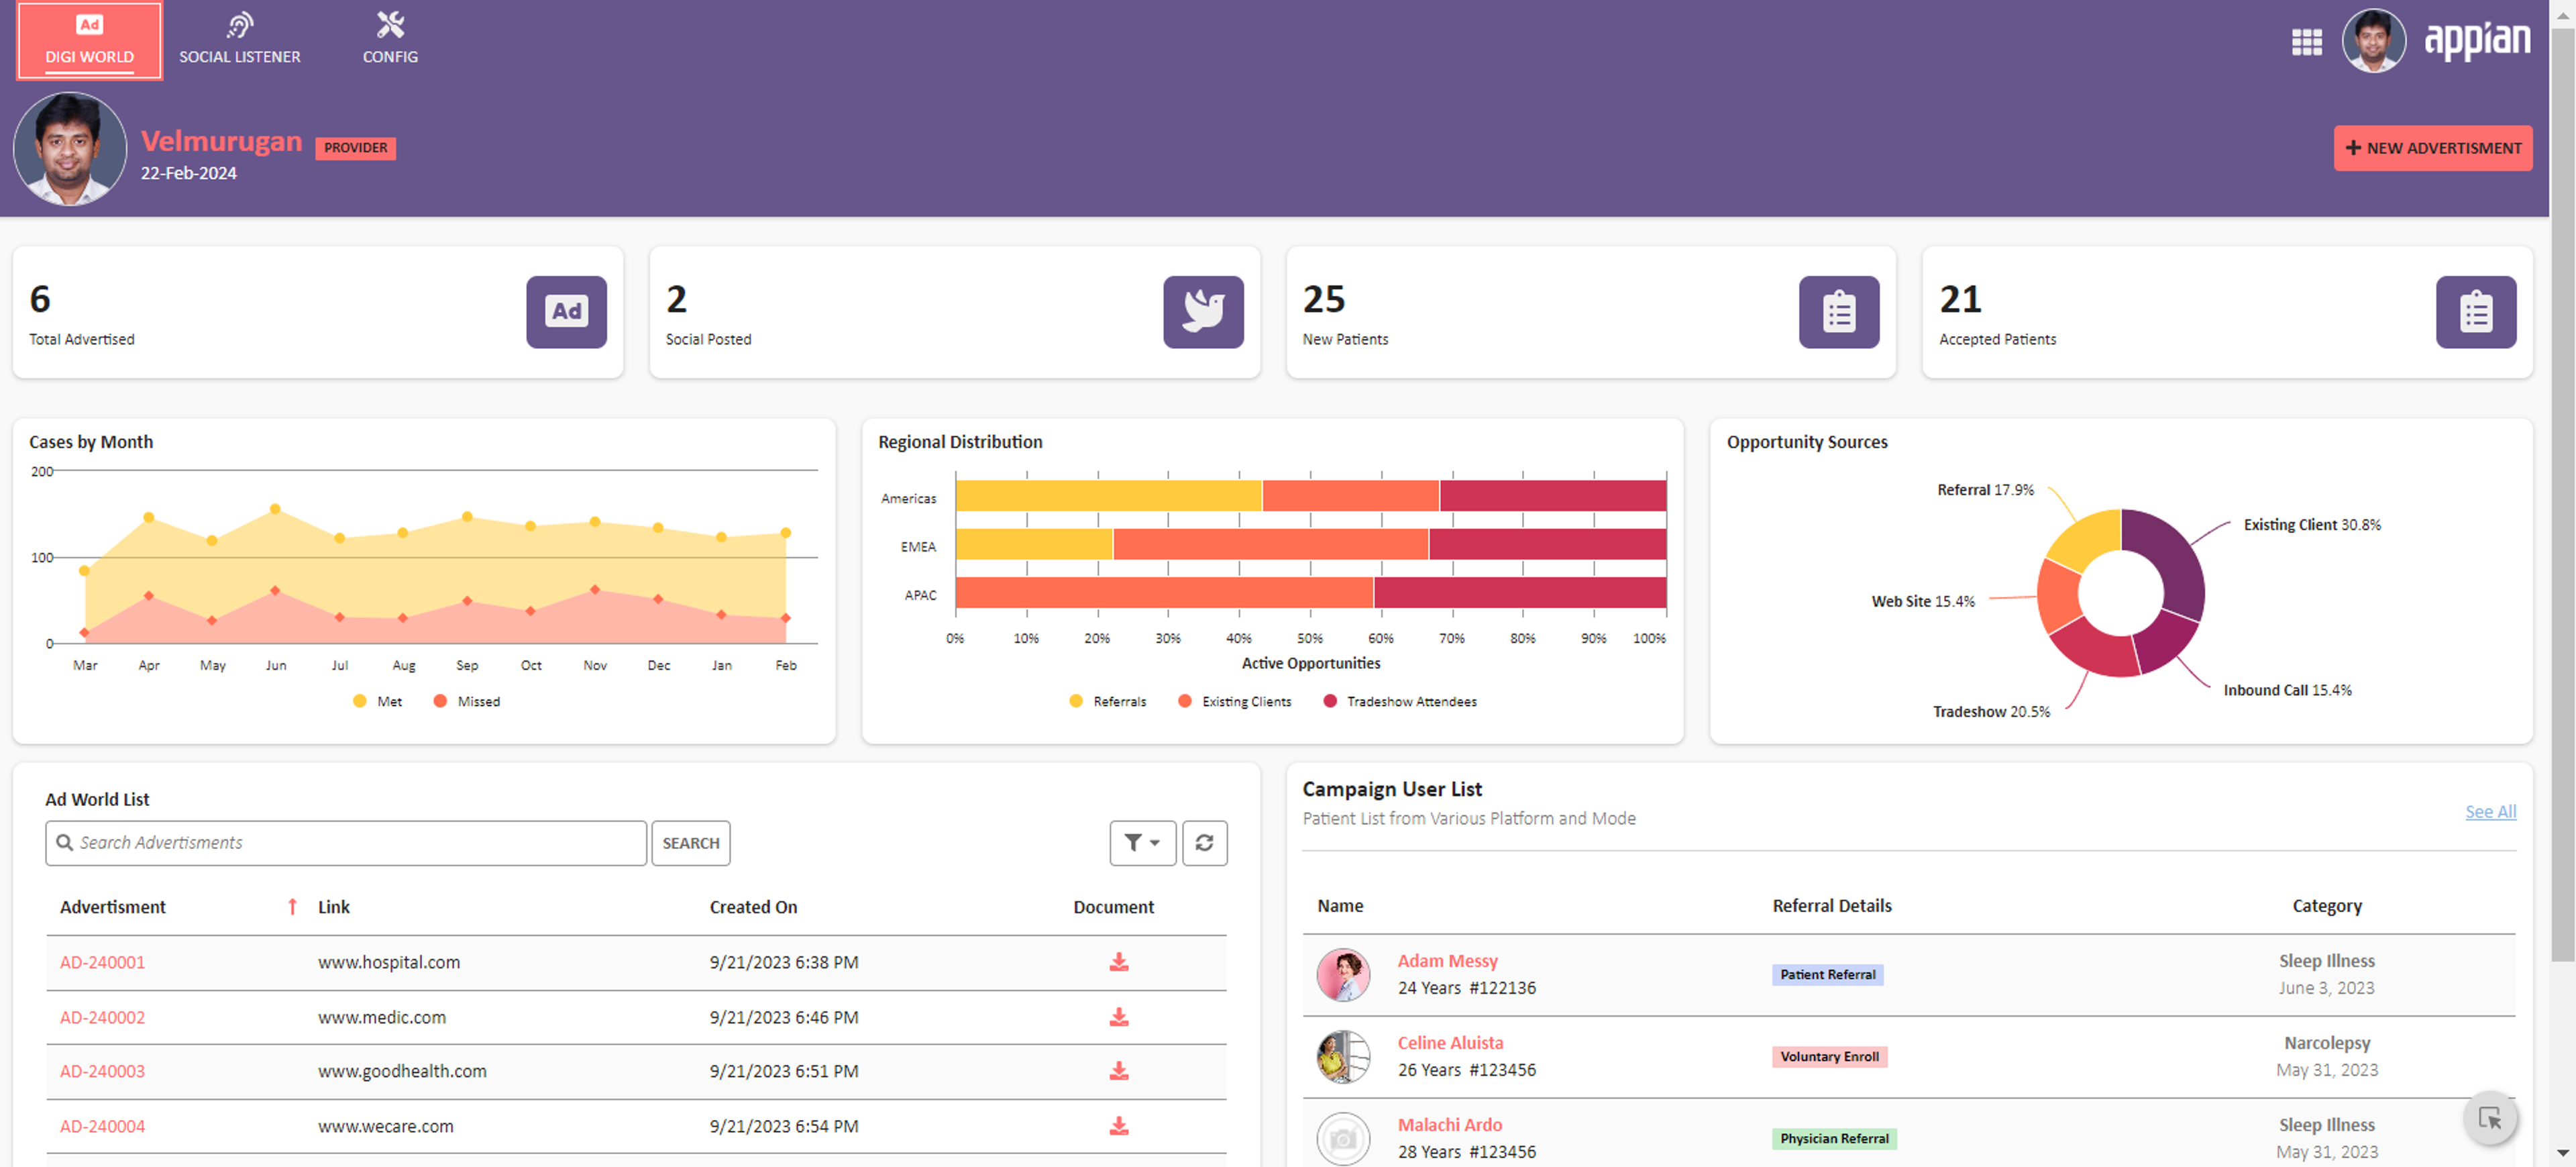Sort by Advertisment column
Viewport: 2576px width, 1167px height.
(x=113, y=907)
